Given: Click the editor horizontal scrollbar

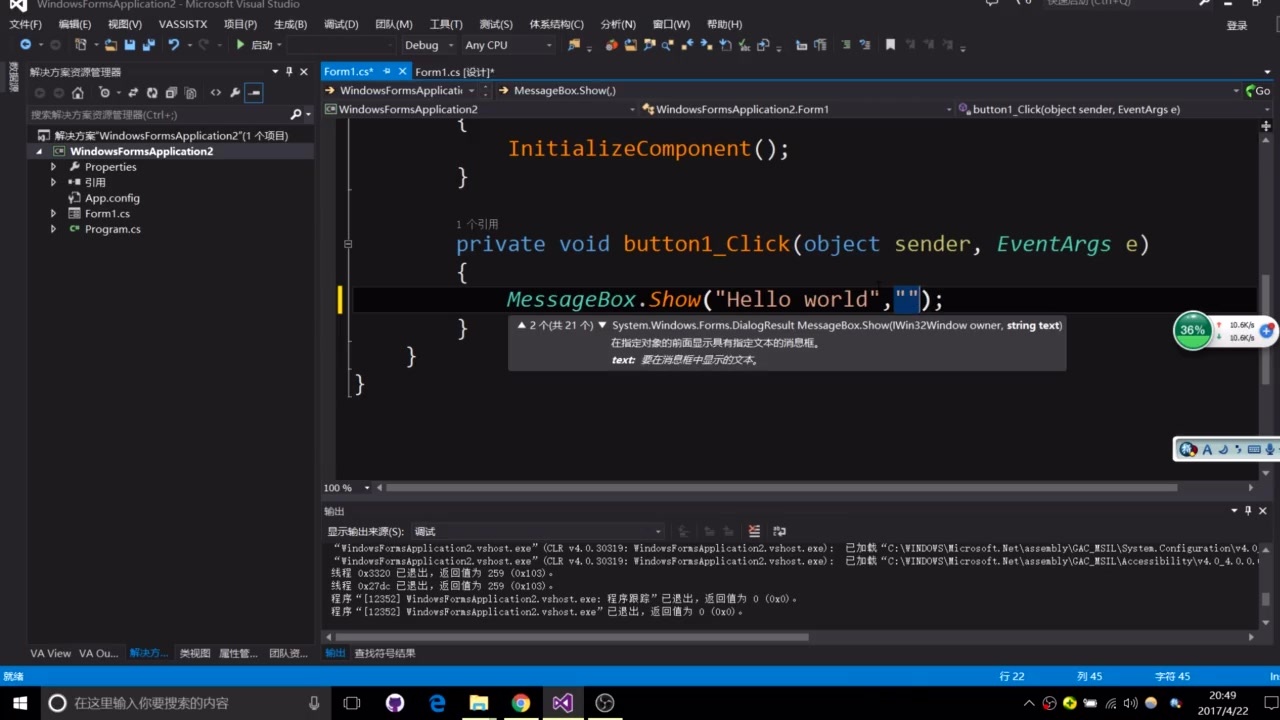Looking at the screenshot, I should tap(780, 488).
